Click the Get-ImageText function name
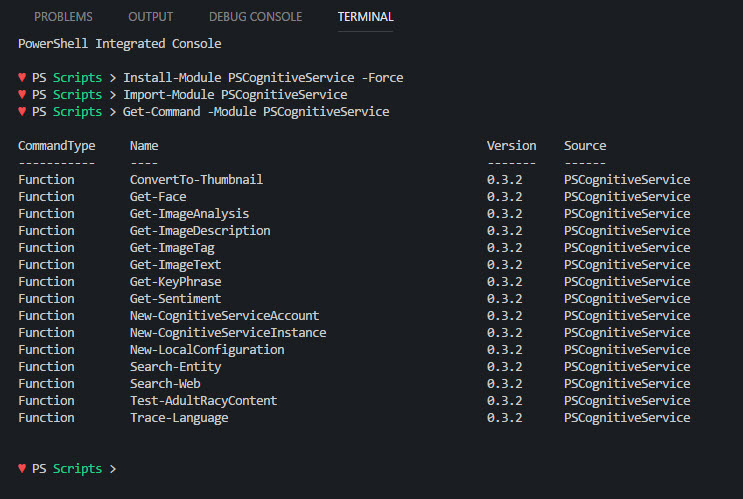Screen dimensions: 743x499 click(175, 265)
